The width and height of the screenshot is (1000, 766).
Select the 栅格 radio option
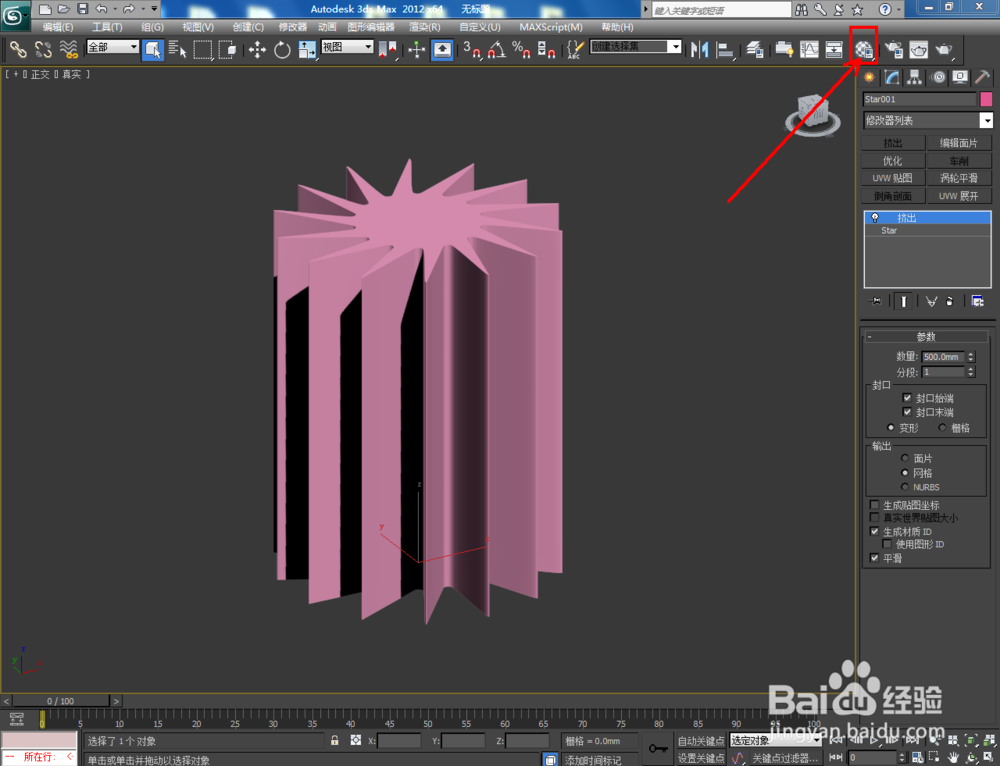(x=942, y=427)
